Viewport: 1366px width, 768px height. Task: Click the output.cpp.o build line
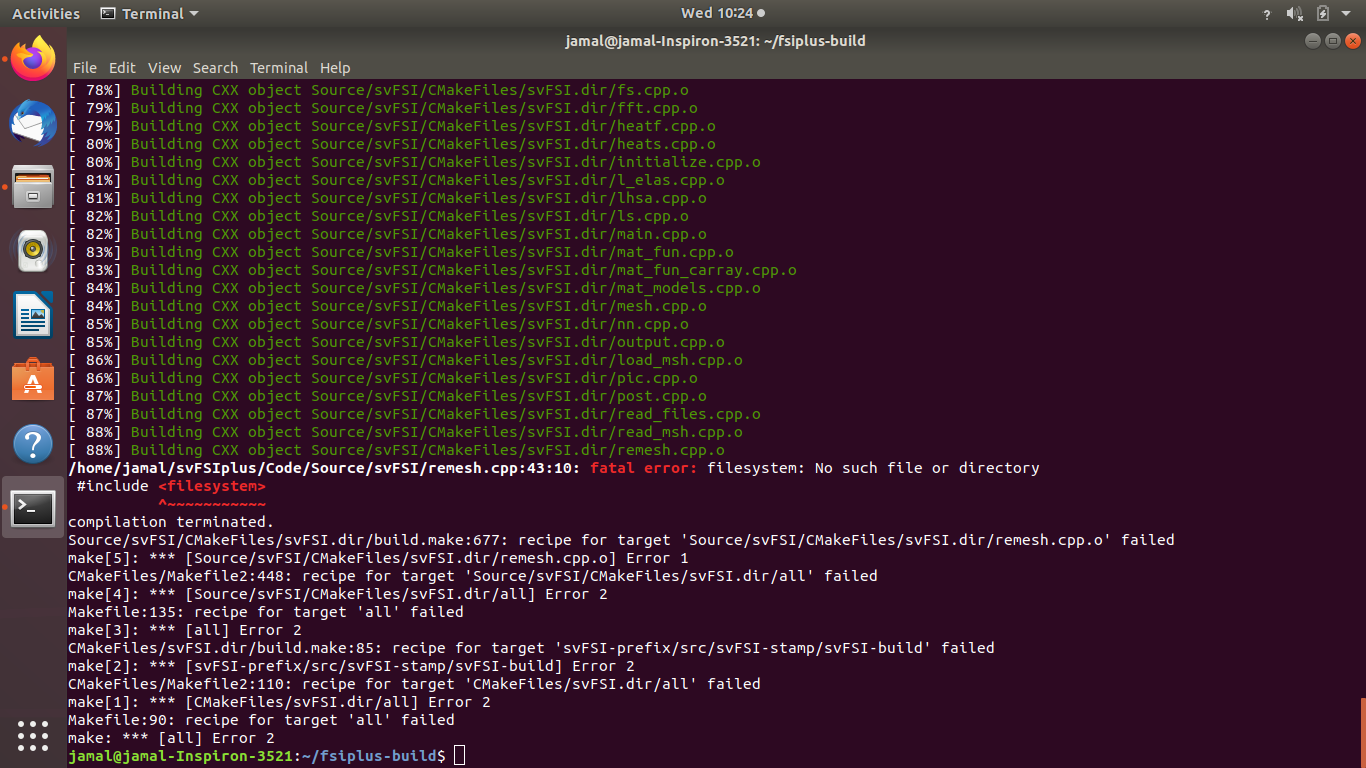[396, 342]
